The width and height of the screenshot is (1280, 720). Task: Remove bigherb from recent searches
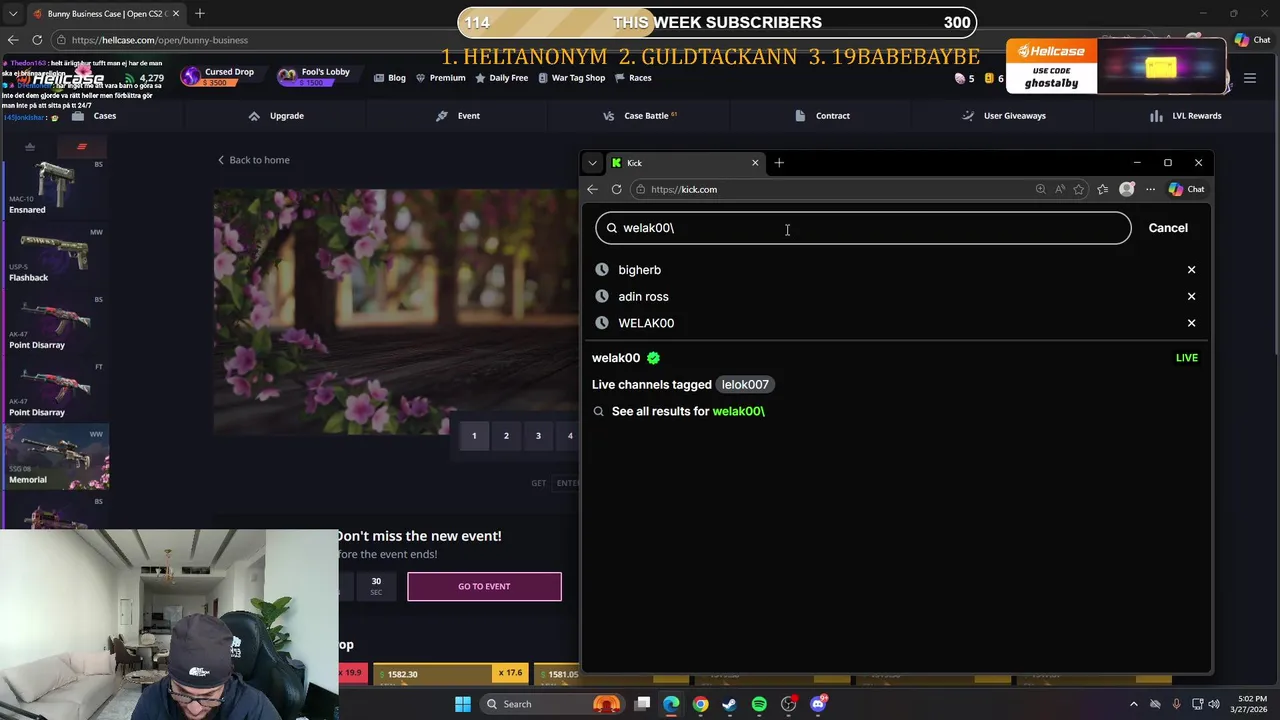click(x=1191, y=270)
